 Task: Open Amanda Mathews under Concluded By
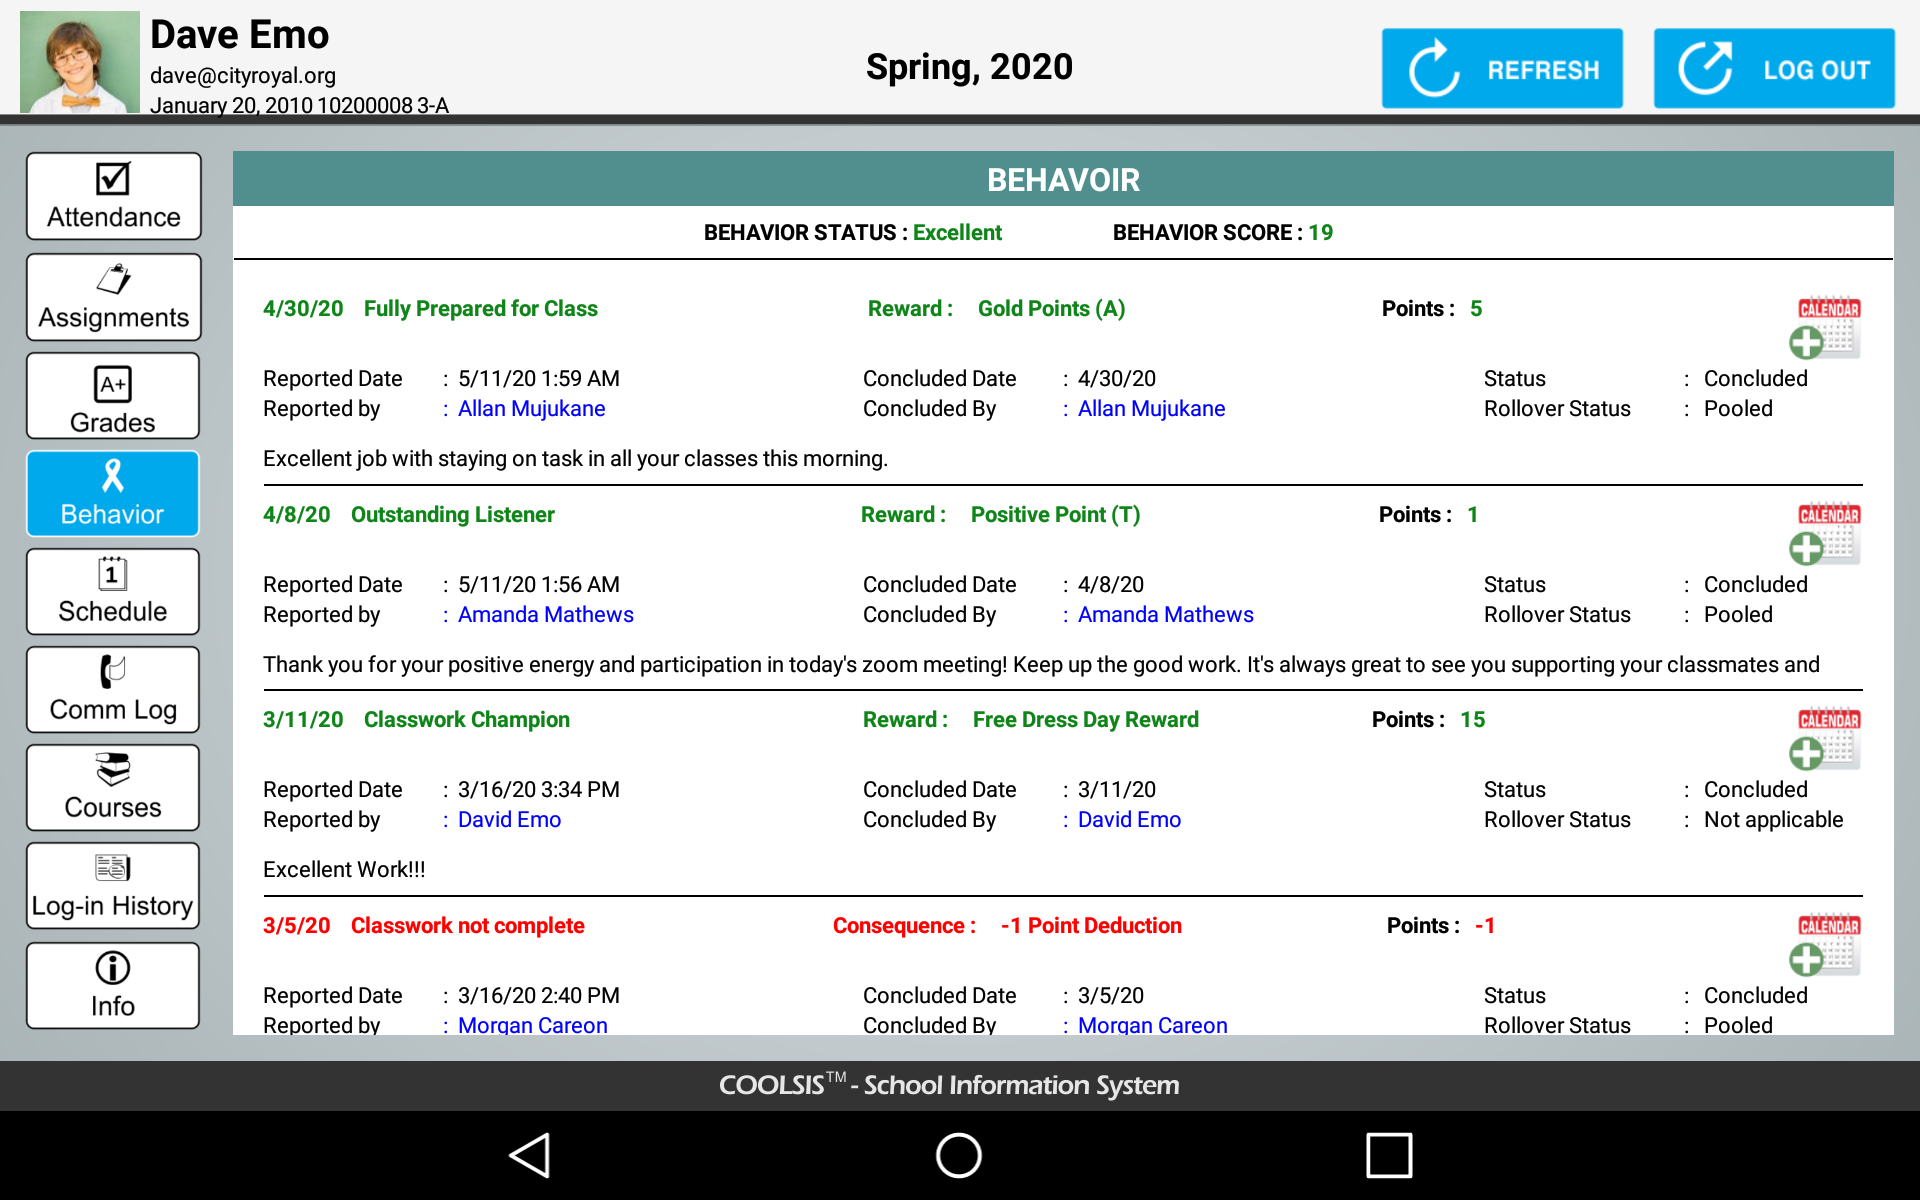pyautogui.click(x=1165, y=615)
